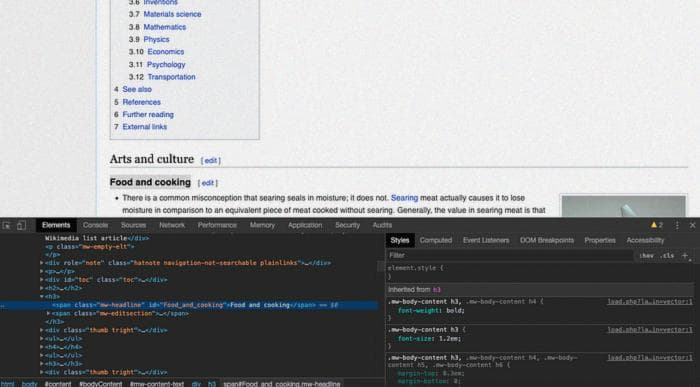Click #mw-content-text in the DOM breadcrumb

click(x=157, y=383)
